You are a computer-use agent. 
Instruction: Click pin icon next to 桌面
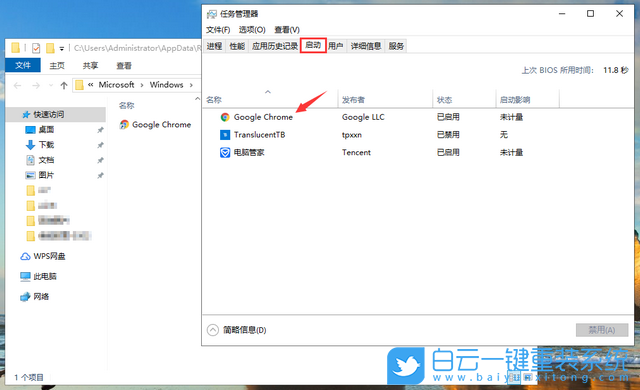click(x=100, y=130)
